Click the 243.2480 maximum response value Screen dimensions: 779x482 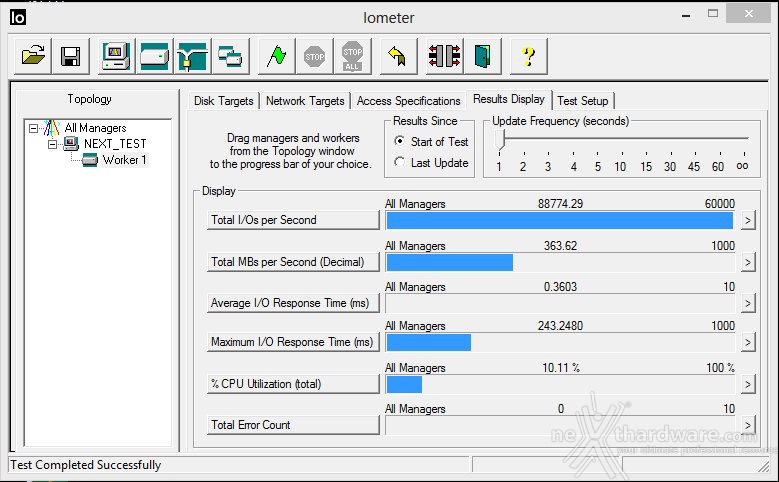[560, 326]
